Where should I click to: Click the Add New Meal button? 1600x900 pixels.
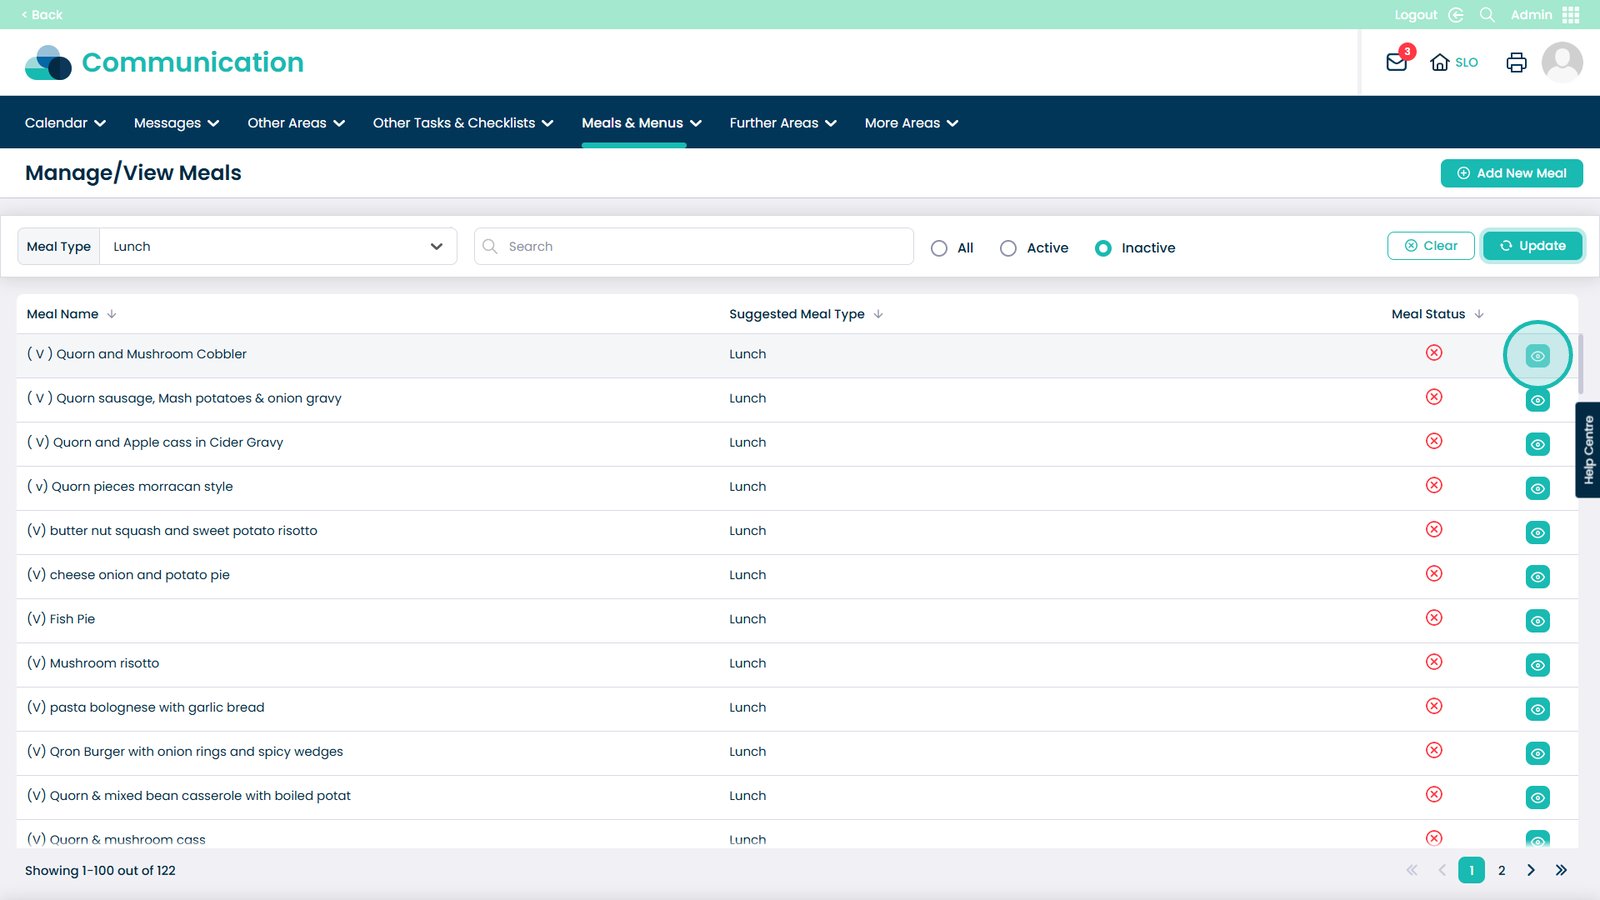click(x=1511, y=173)
